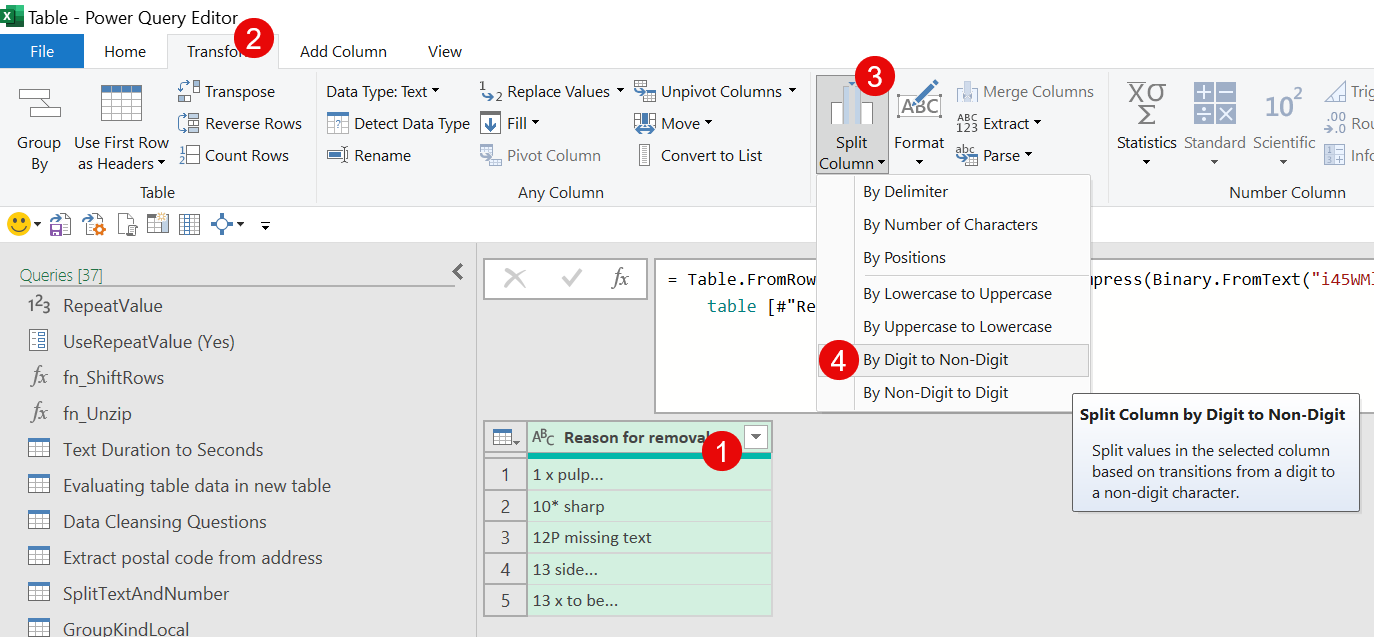Image resolution: width=1374 pixels, height=637 pixels.
Task: Click the Excel app icon in title bar
Action: 12,16
